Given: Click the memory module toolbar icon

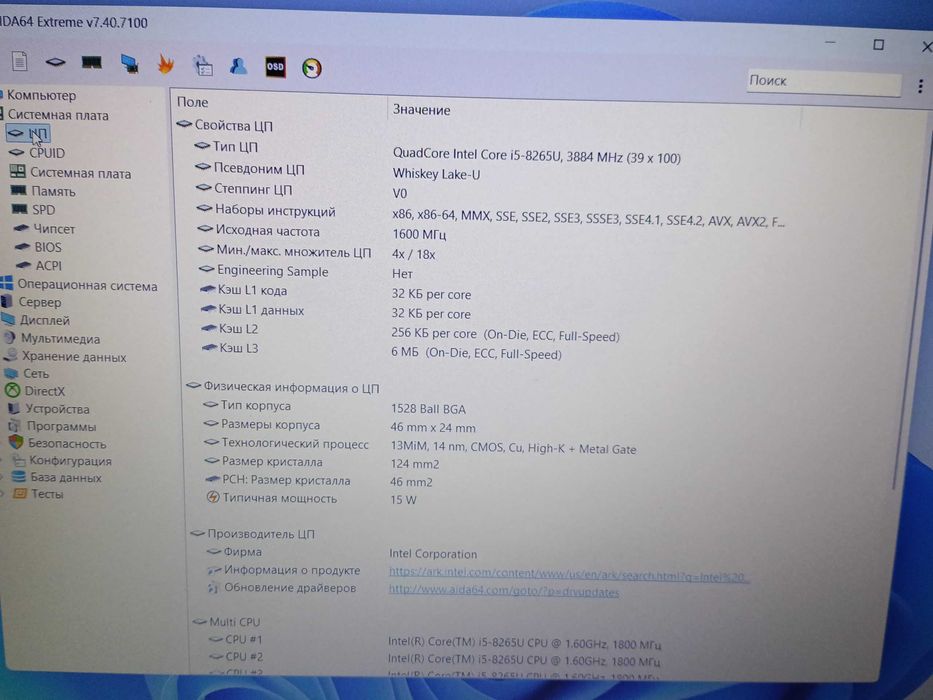Looking at the screenshot, I should 91,62.
